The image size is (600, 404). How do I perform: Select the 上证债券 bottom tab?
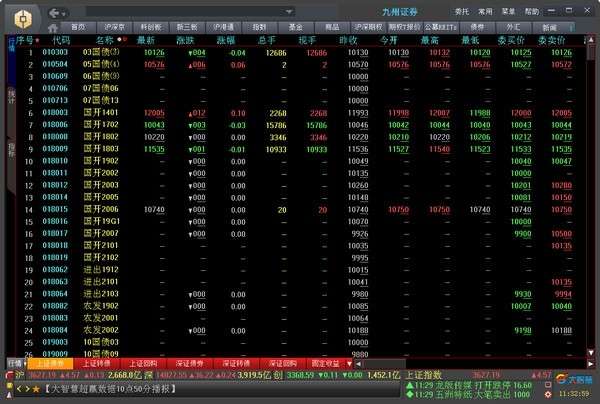point(50,363)
